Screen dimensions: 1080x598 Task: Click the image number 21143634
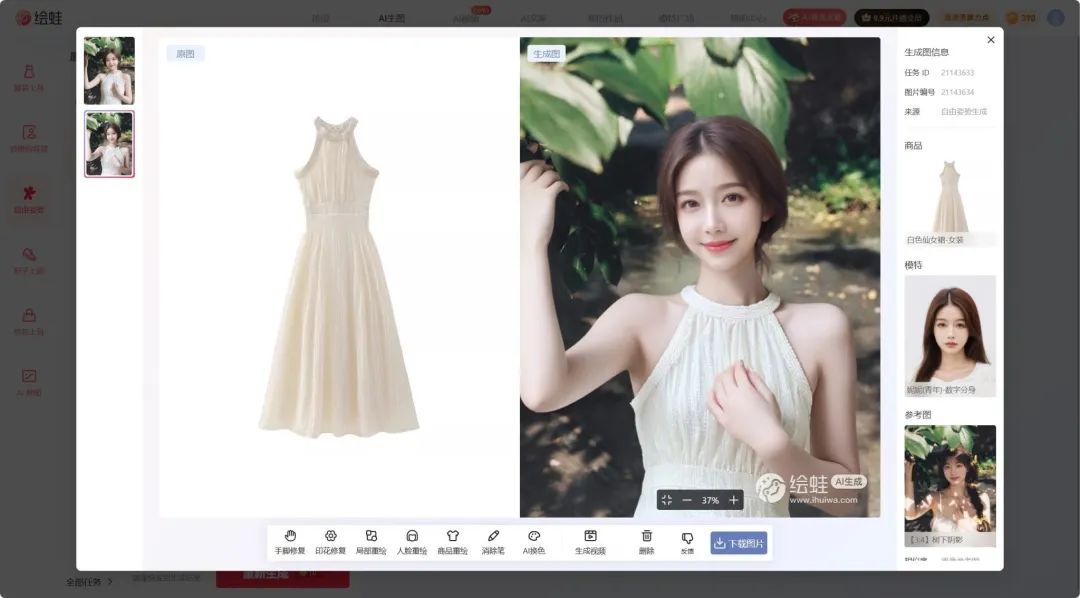957,92
